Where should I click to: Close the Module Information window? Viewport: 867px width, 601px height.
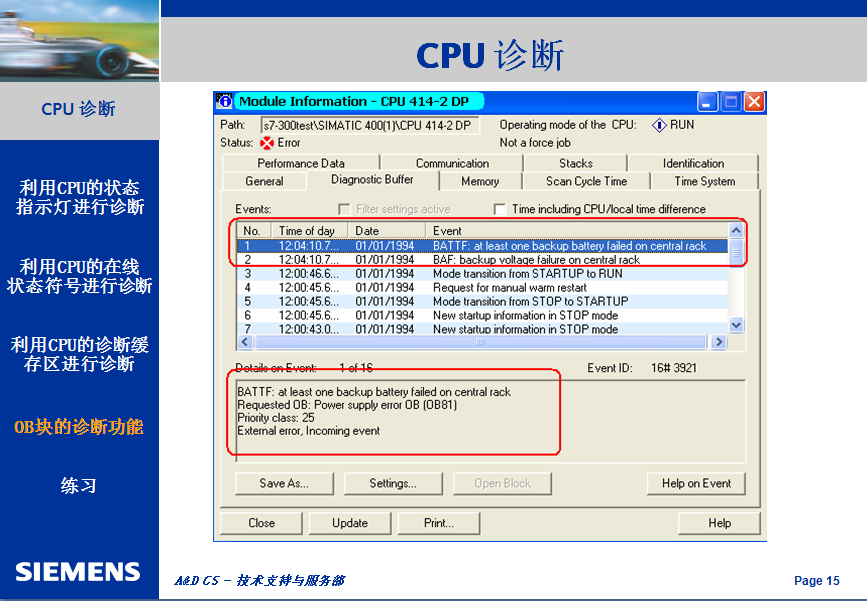click(x=755, y=102)
